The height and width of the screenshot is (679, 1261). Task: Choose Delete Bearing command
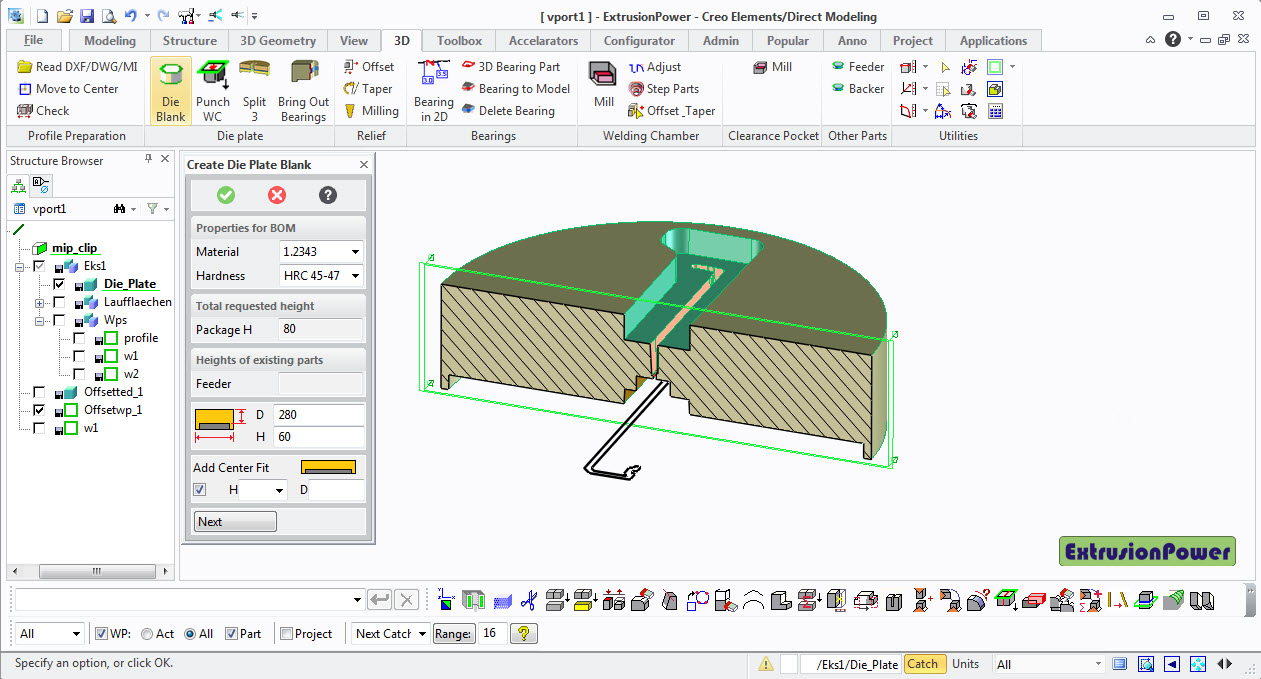point(508,111)
